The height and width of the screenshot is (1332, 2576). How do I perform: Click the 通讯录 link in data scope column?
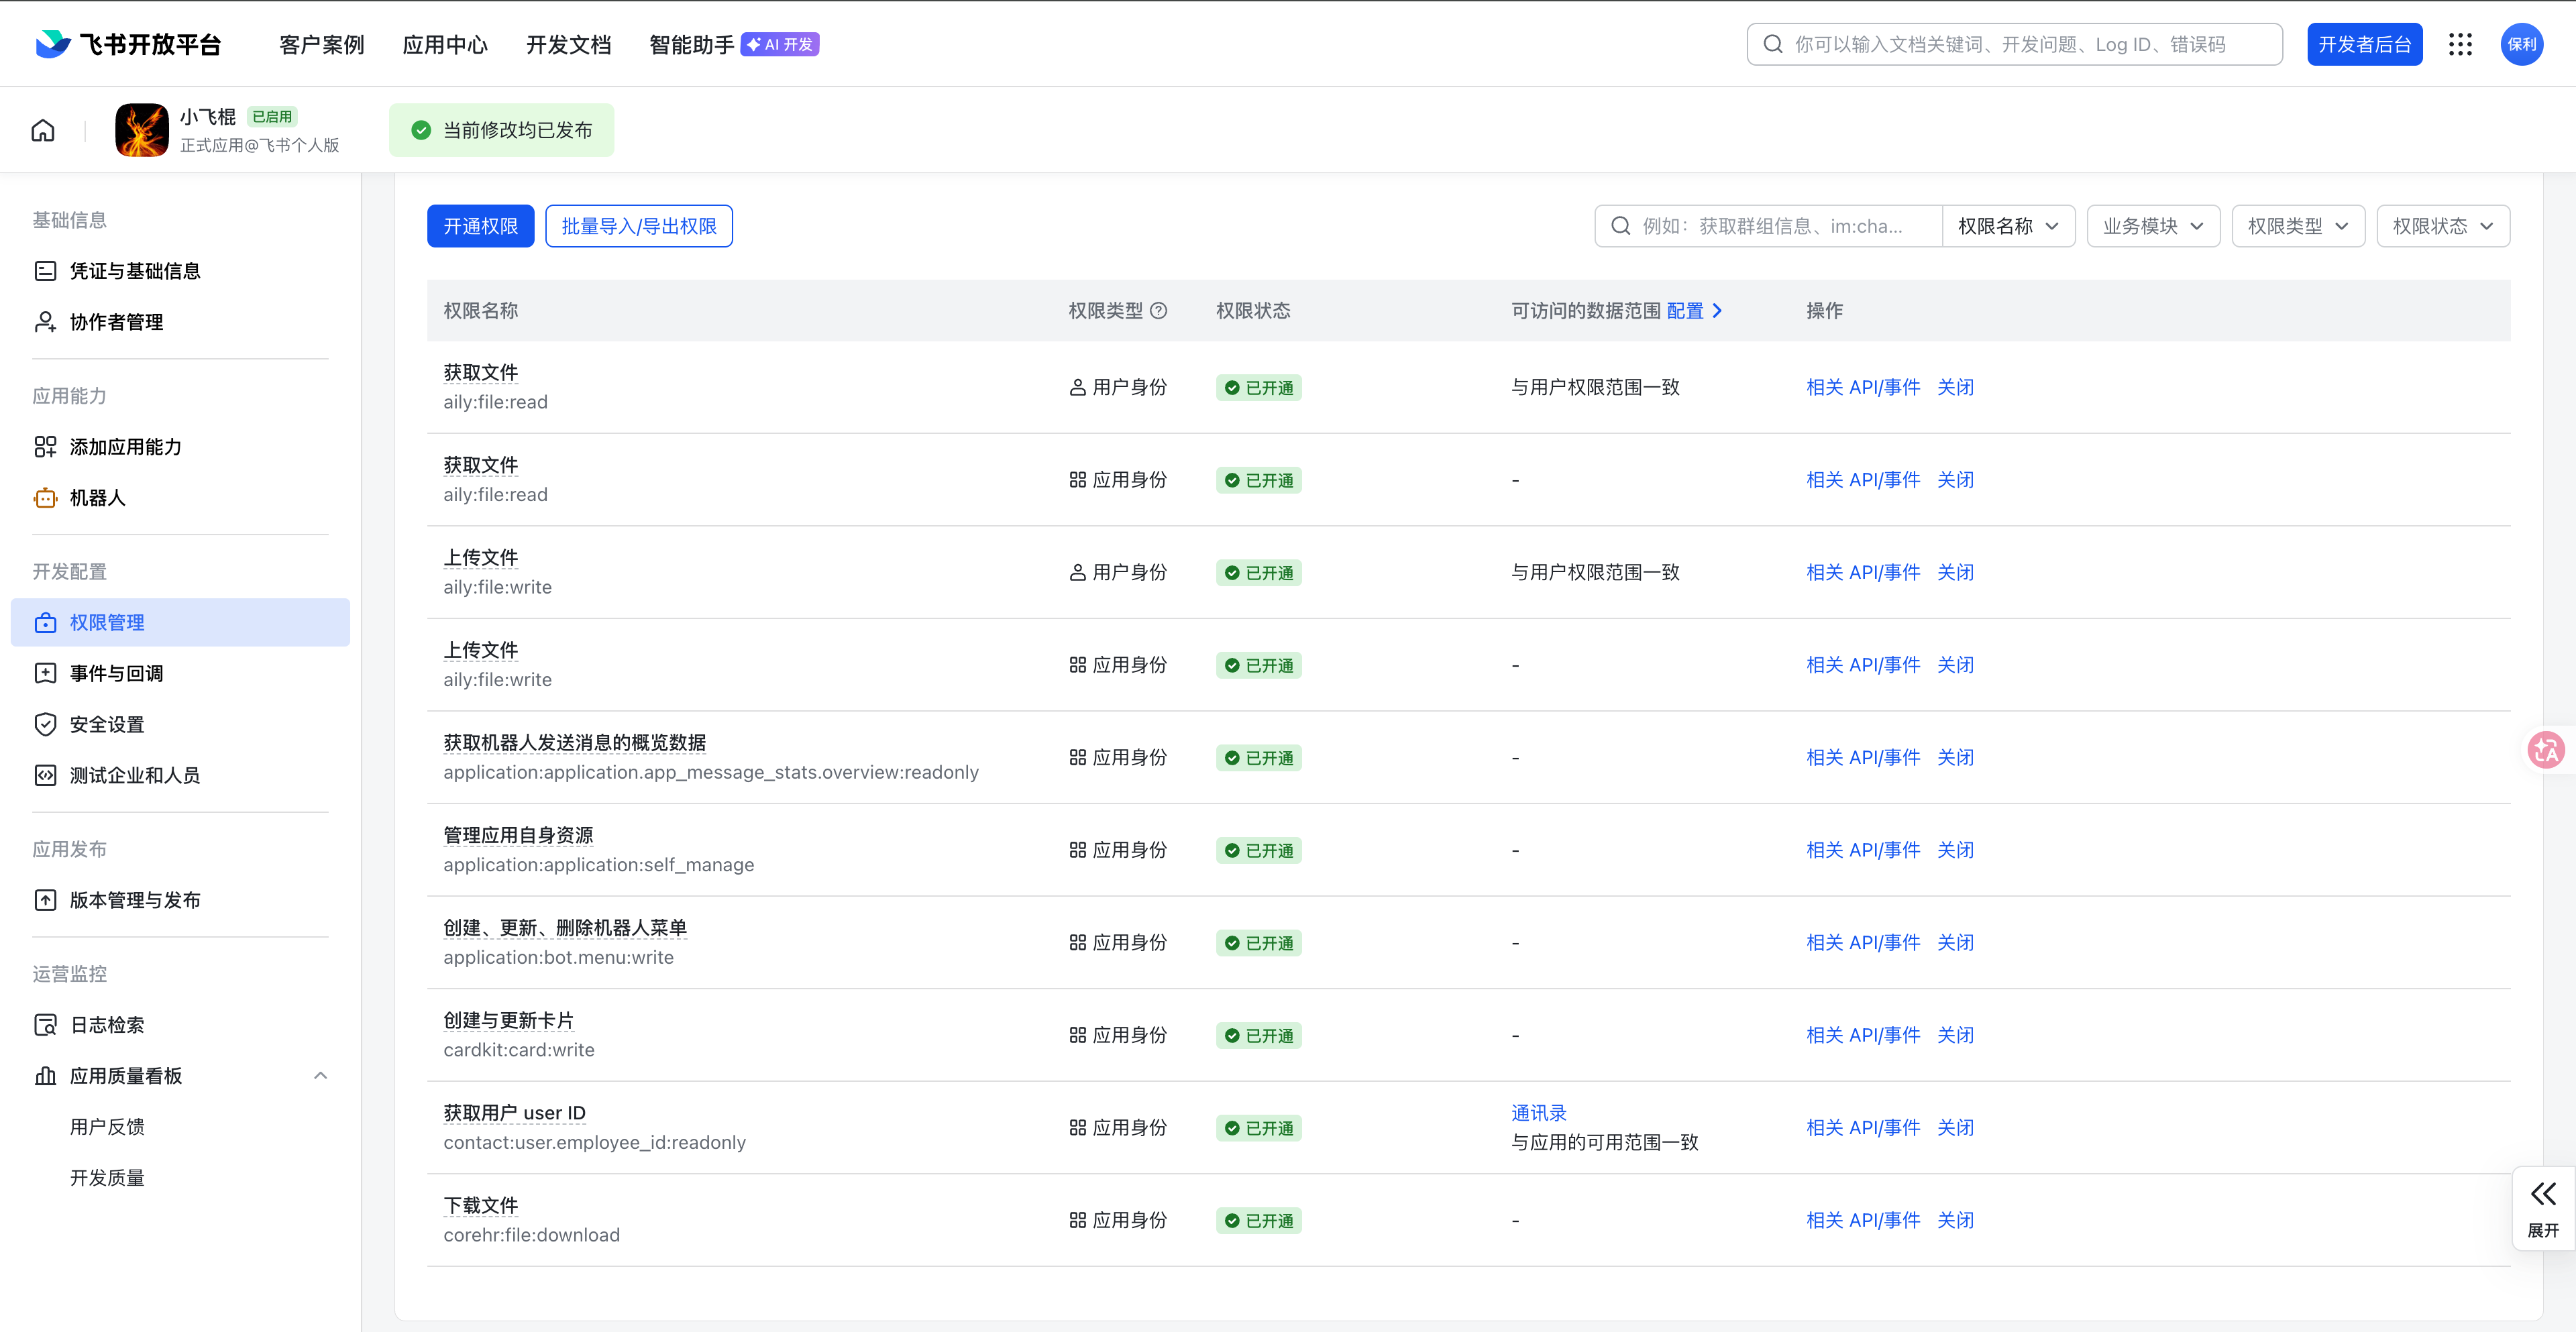pyautogui.click(x=1538, y=1113)
